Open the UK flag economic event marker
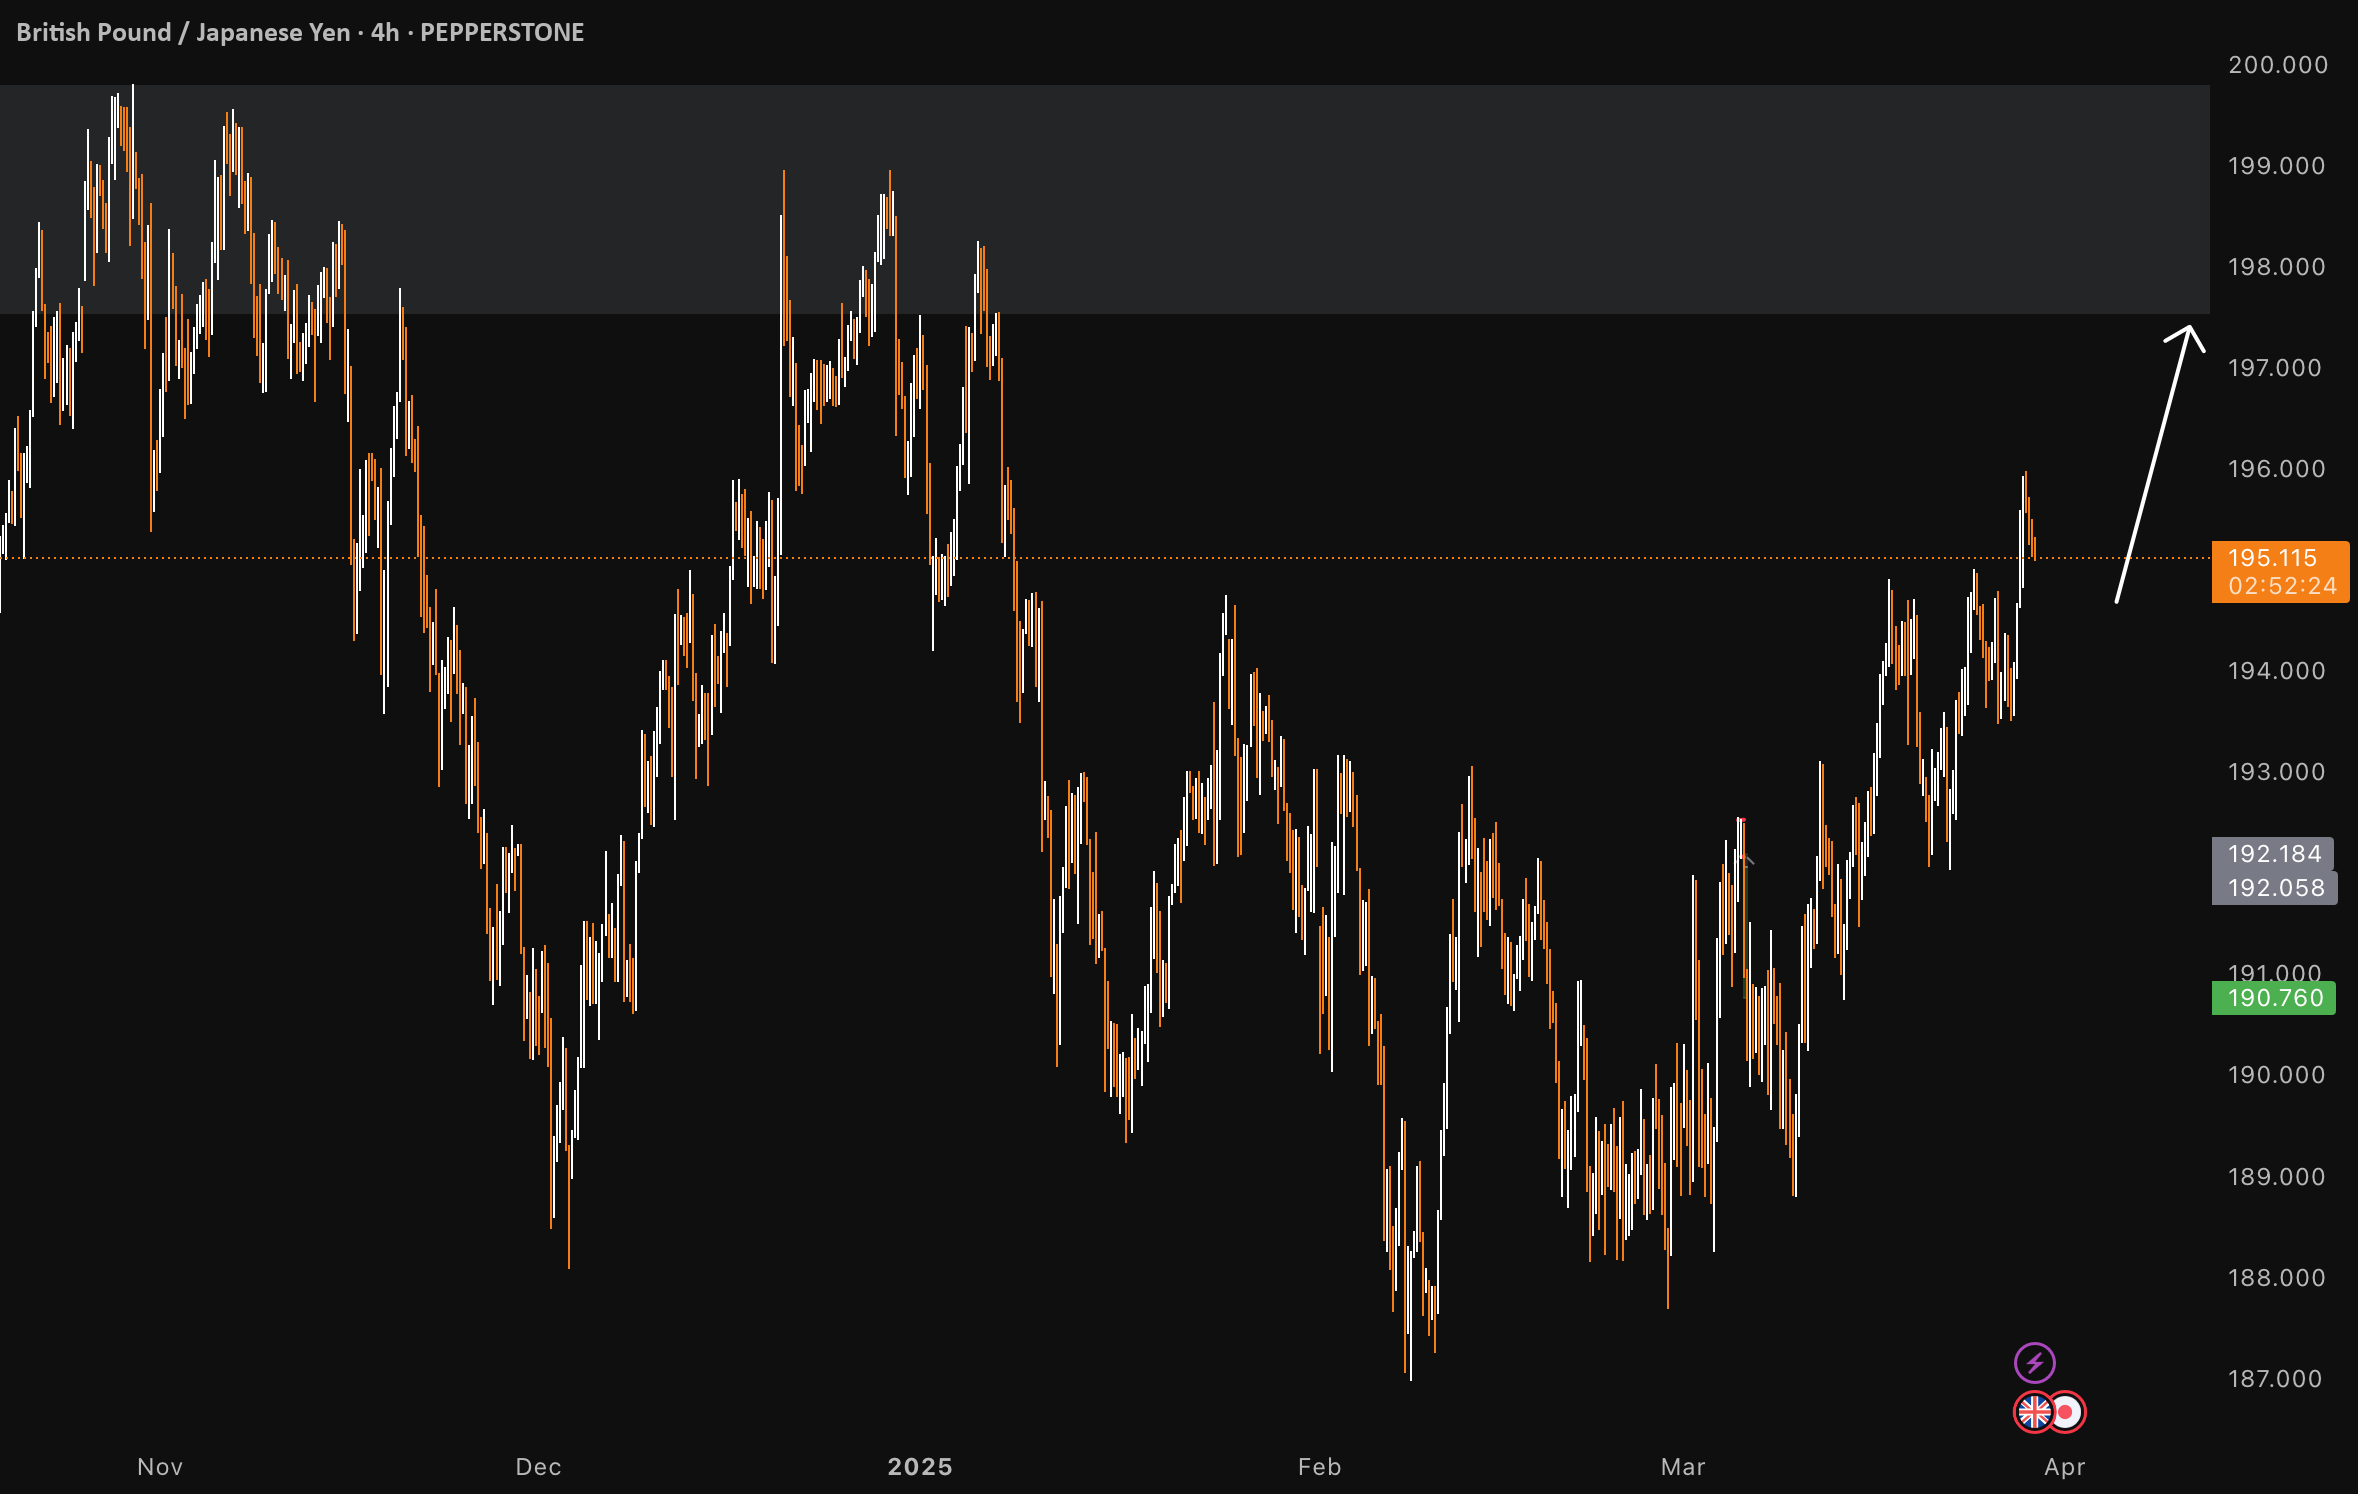 (x=2033, y=1412)
